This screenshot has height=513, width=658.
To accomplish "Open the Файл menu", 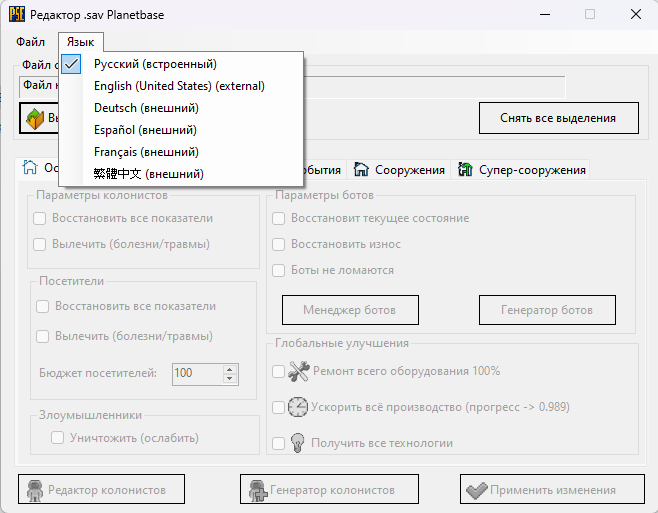I will (x=30, y=42).
